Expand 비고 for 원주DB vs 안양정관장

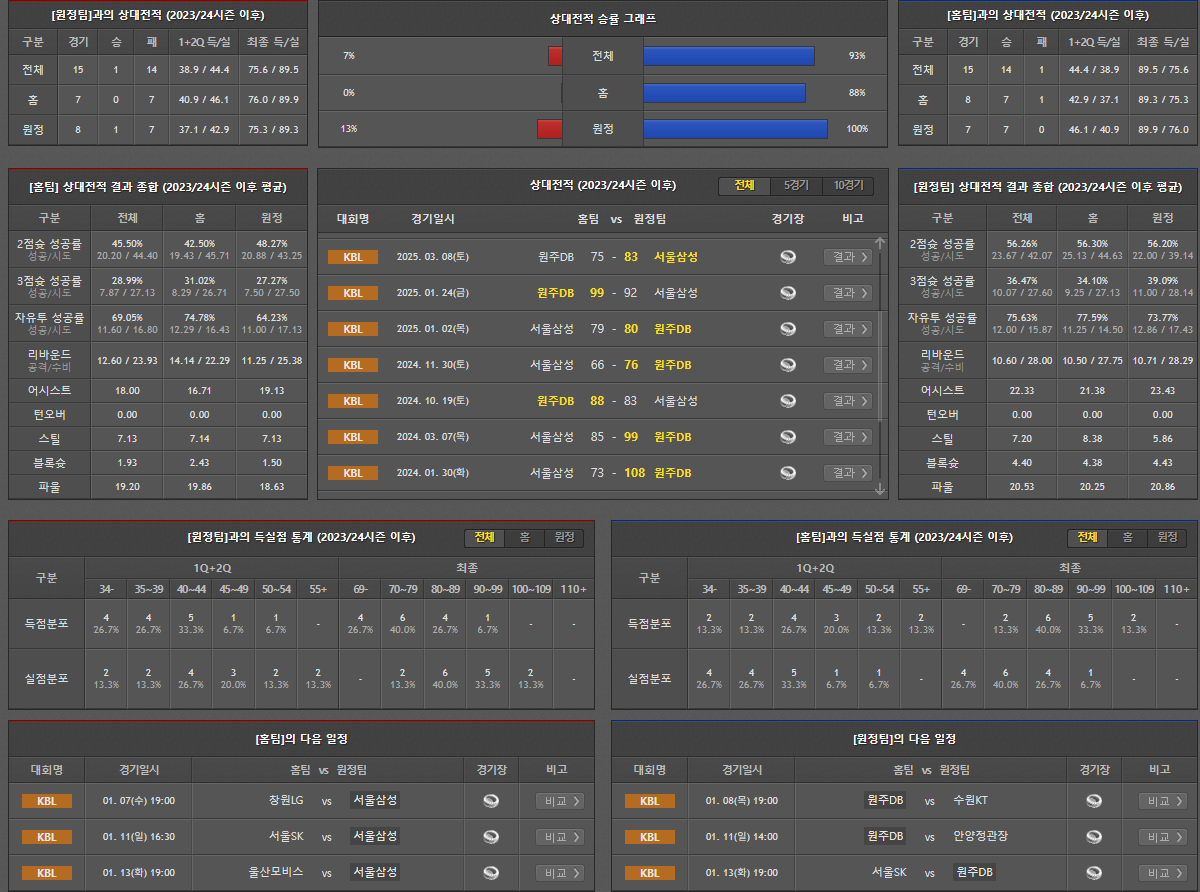tap(1162, 837)
